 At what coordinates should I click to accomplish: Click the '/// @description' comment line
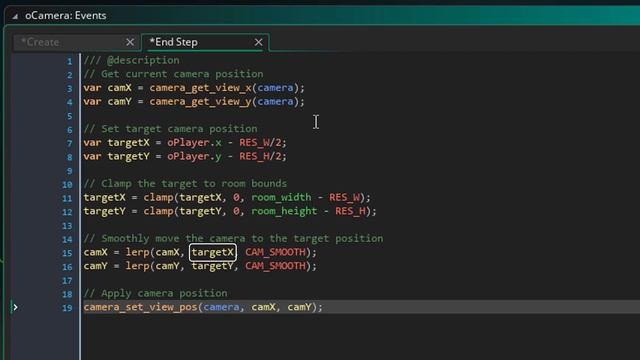coord(131,60)
